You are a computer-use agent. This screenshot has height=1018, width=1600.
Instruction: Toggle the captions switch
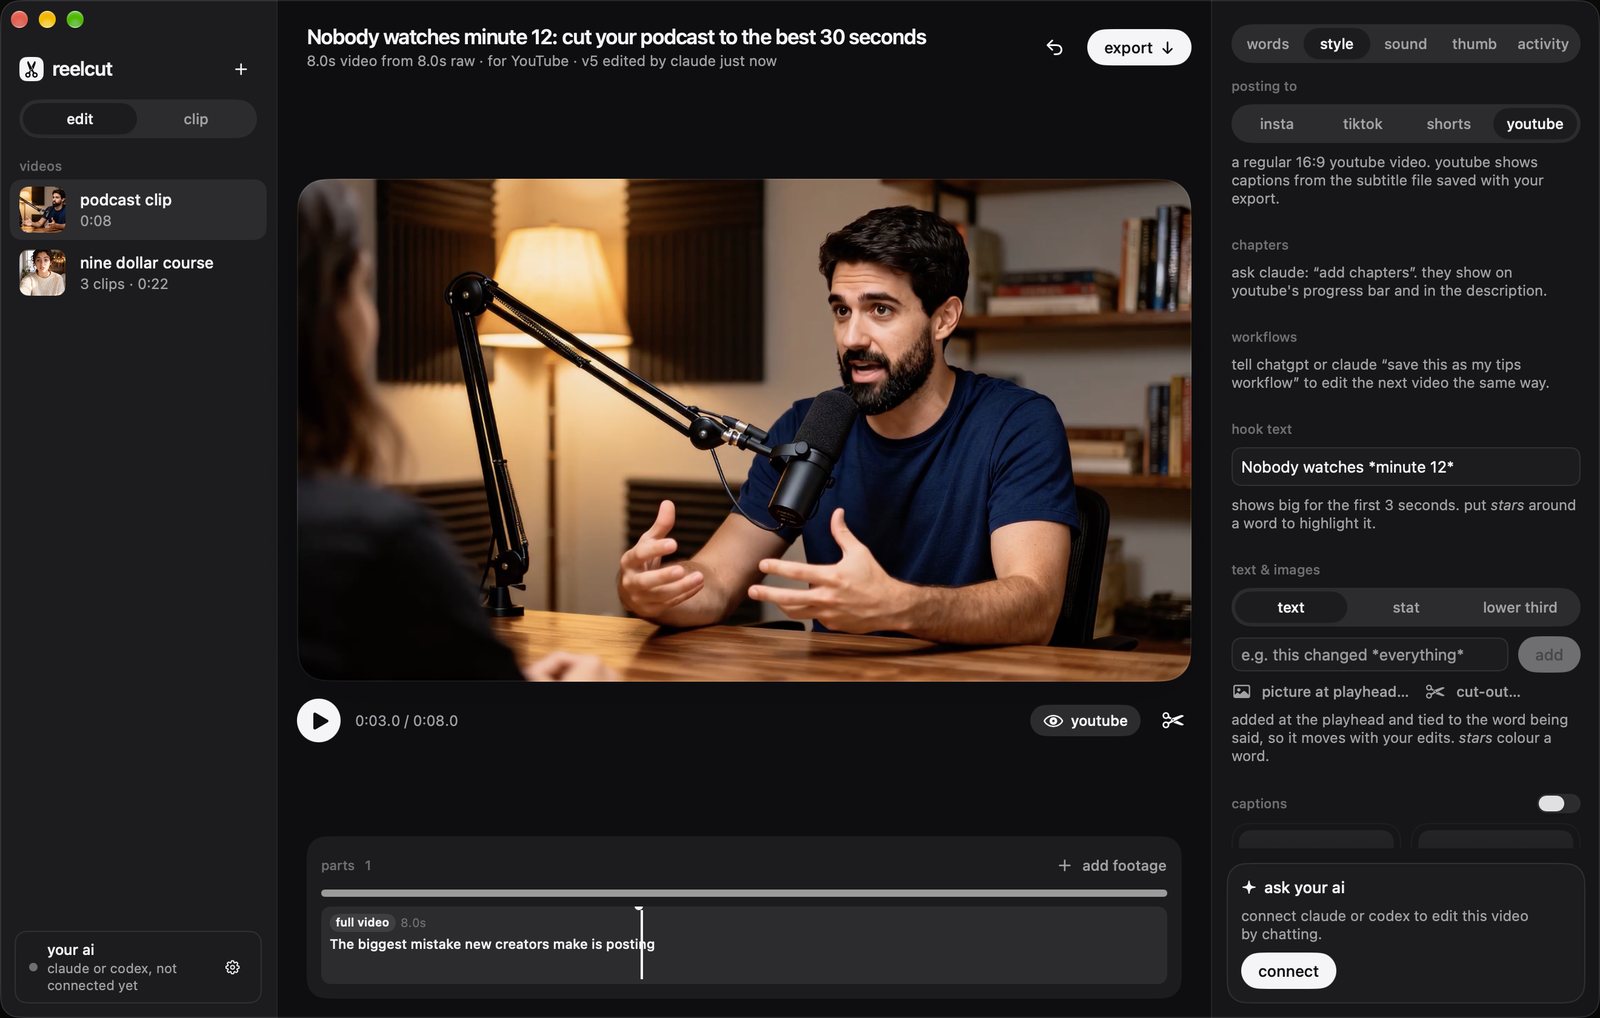[1558, 803]
